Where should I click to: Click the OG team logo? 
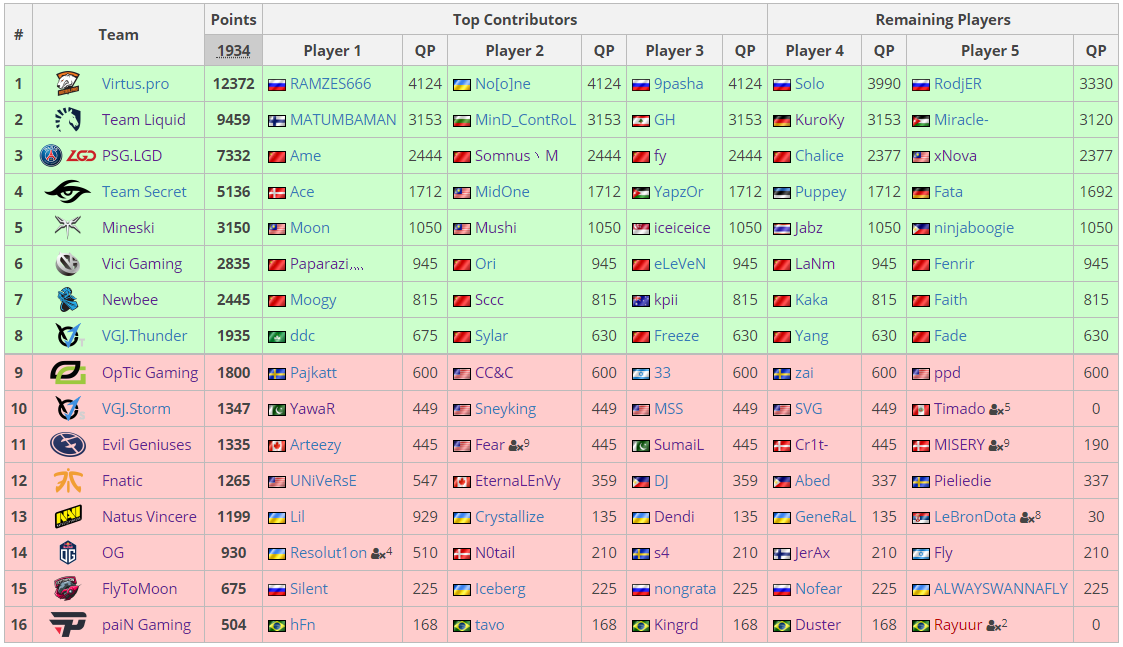point(68,553)
